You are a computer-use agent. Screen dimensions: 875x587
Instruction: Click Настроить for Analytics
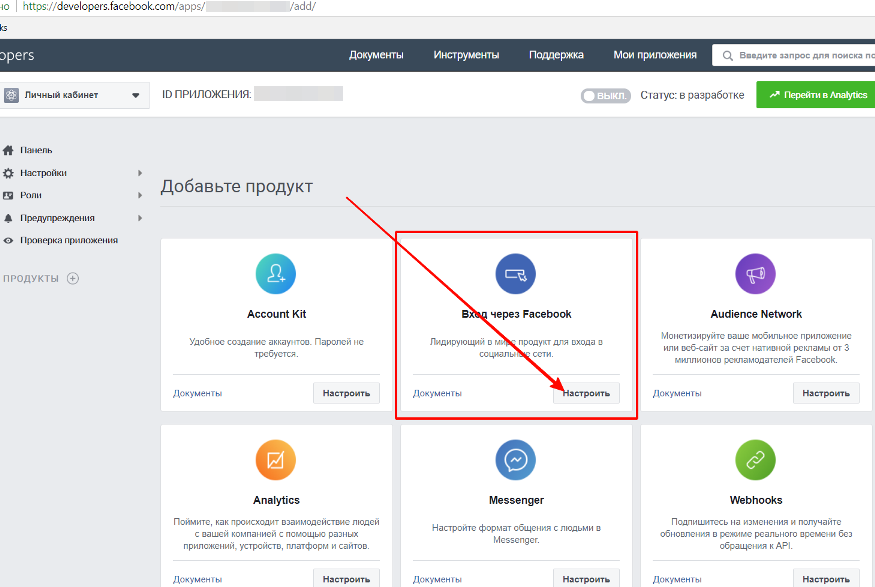tap(346, 579)
